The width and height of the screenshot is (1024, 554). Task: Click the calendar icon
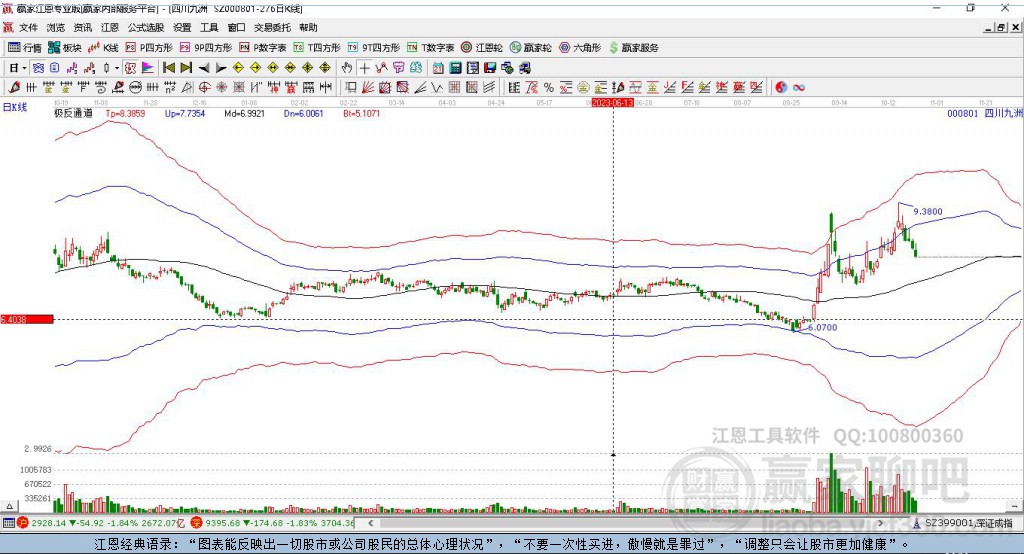[x=438, y=68]
